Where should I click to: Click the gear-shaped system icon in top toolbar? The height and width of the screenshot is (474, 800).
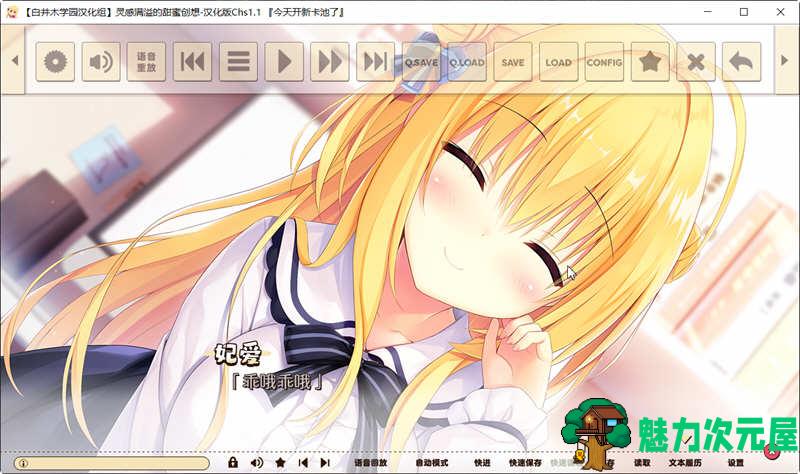click(x=55, y=62)
